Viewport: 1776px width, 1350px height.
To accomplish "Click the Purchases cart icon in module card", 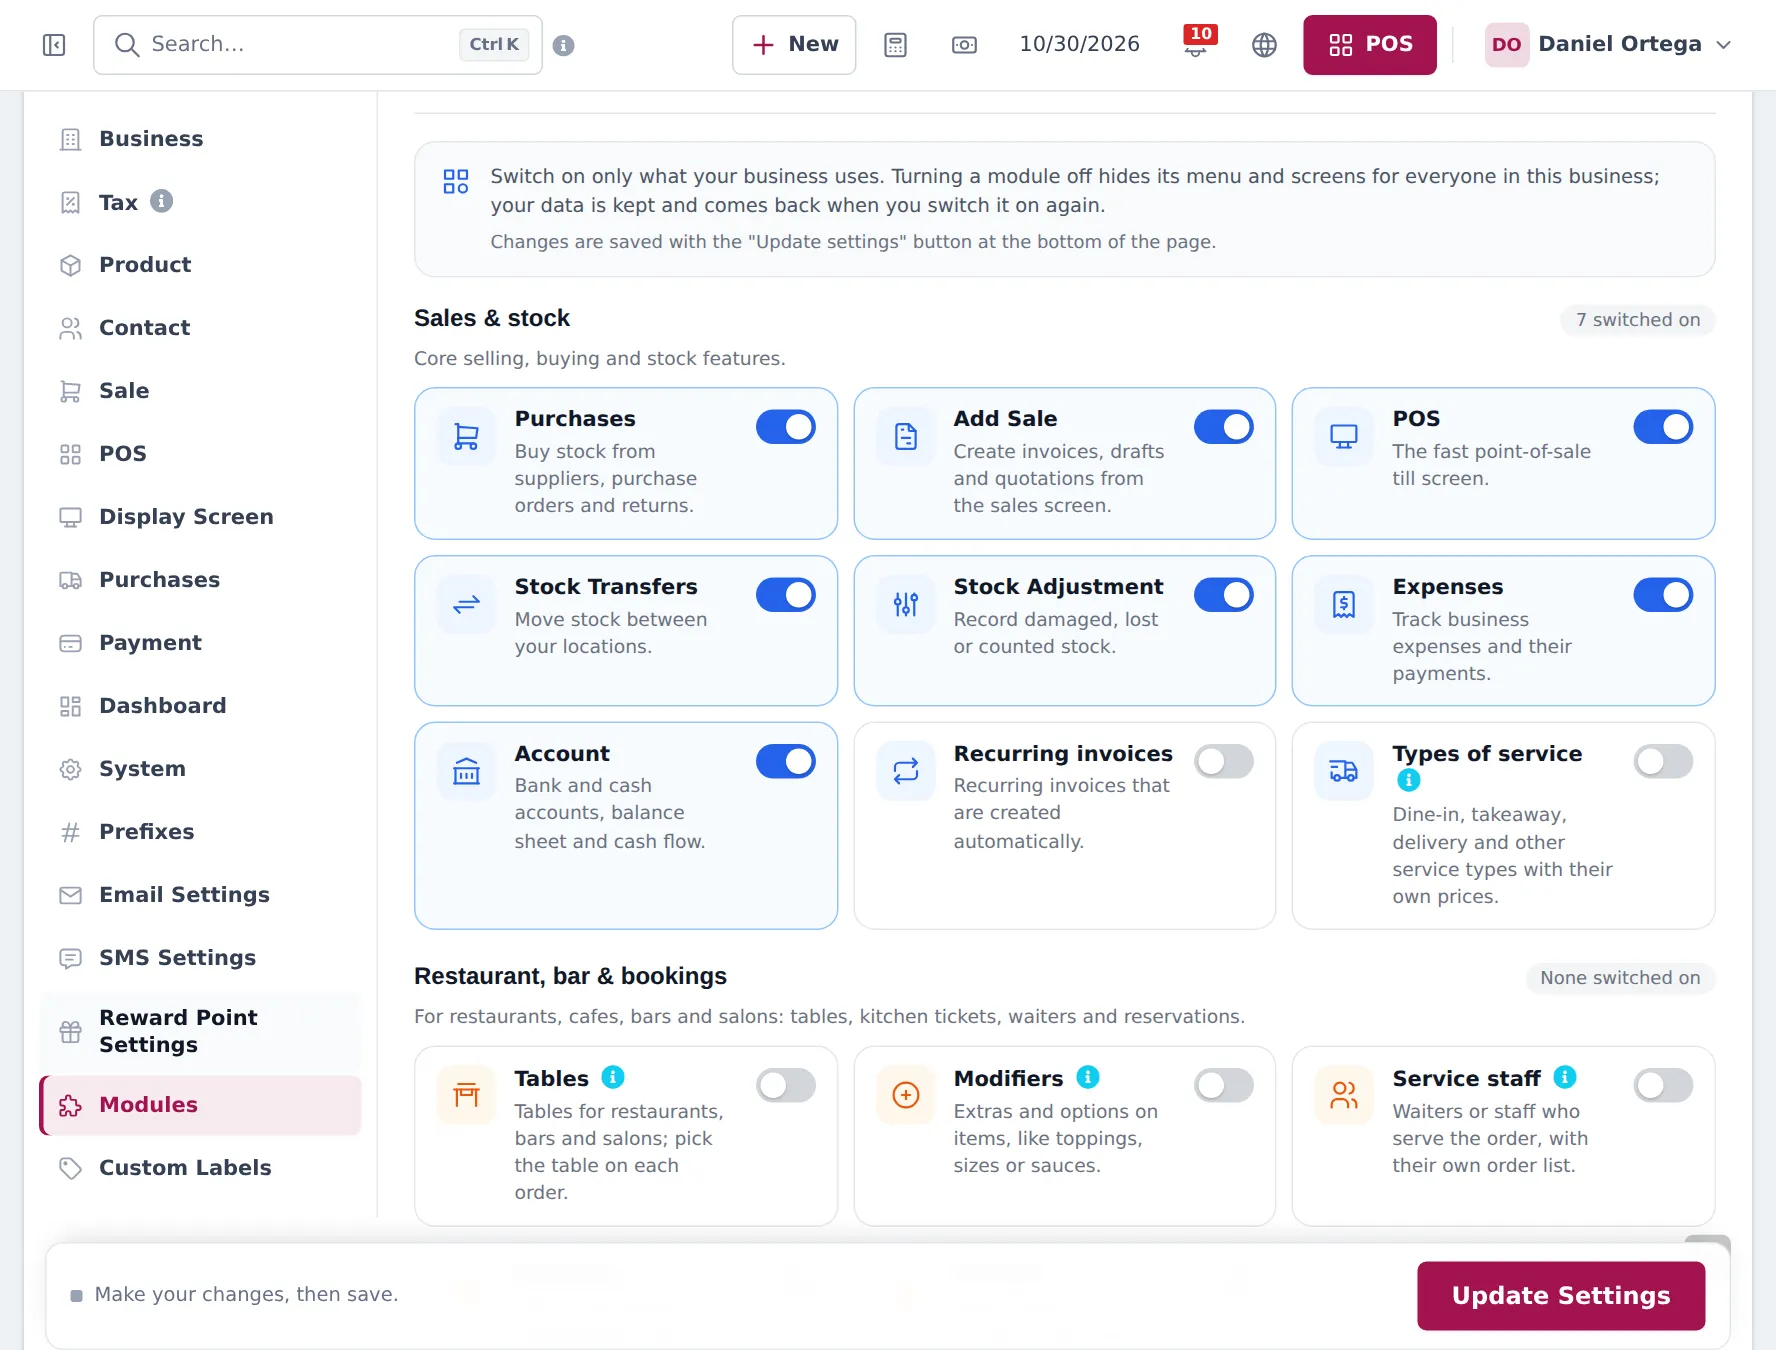I will [466, 436].
